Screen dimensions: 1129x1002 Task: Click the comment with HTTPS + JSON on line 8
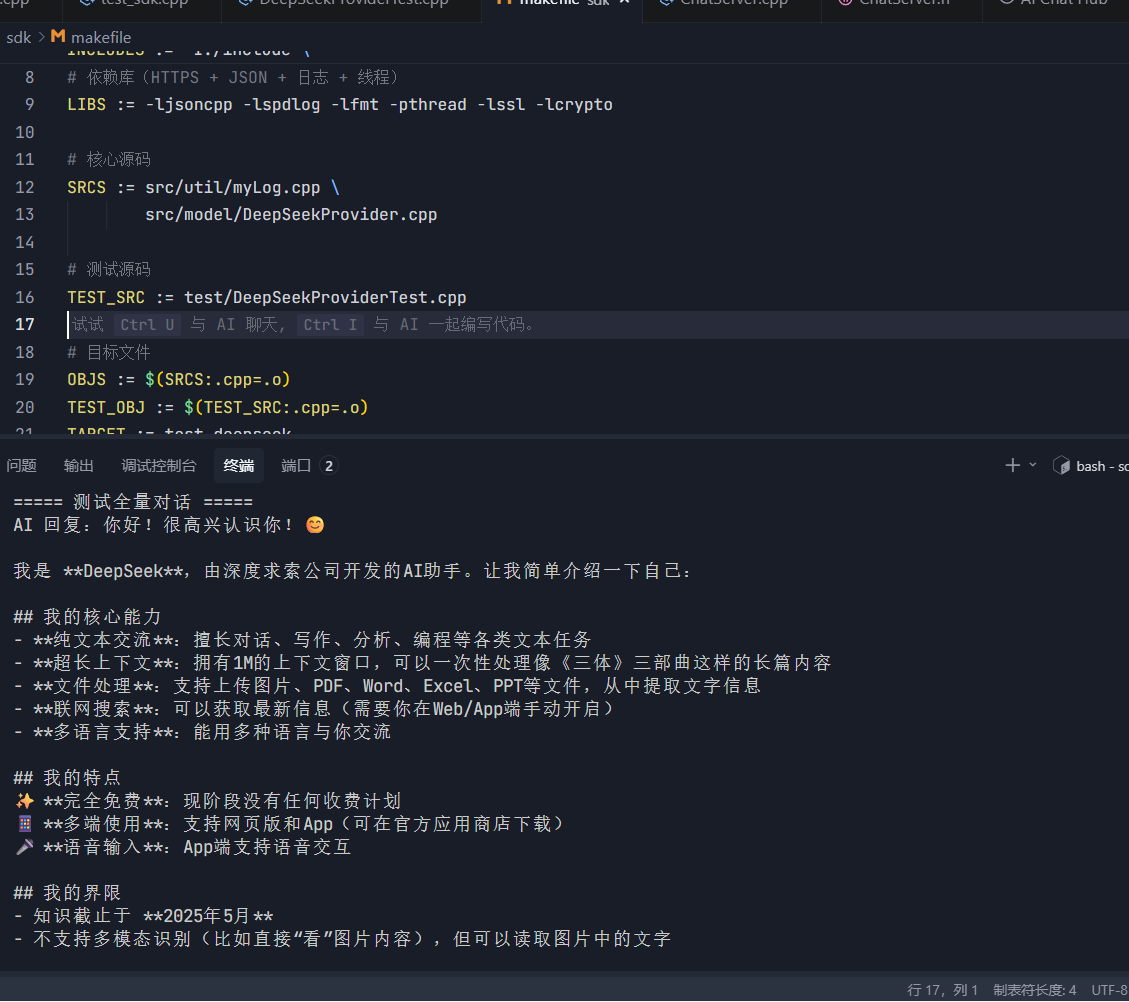click(x=233, y=77)
